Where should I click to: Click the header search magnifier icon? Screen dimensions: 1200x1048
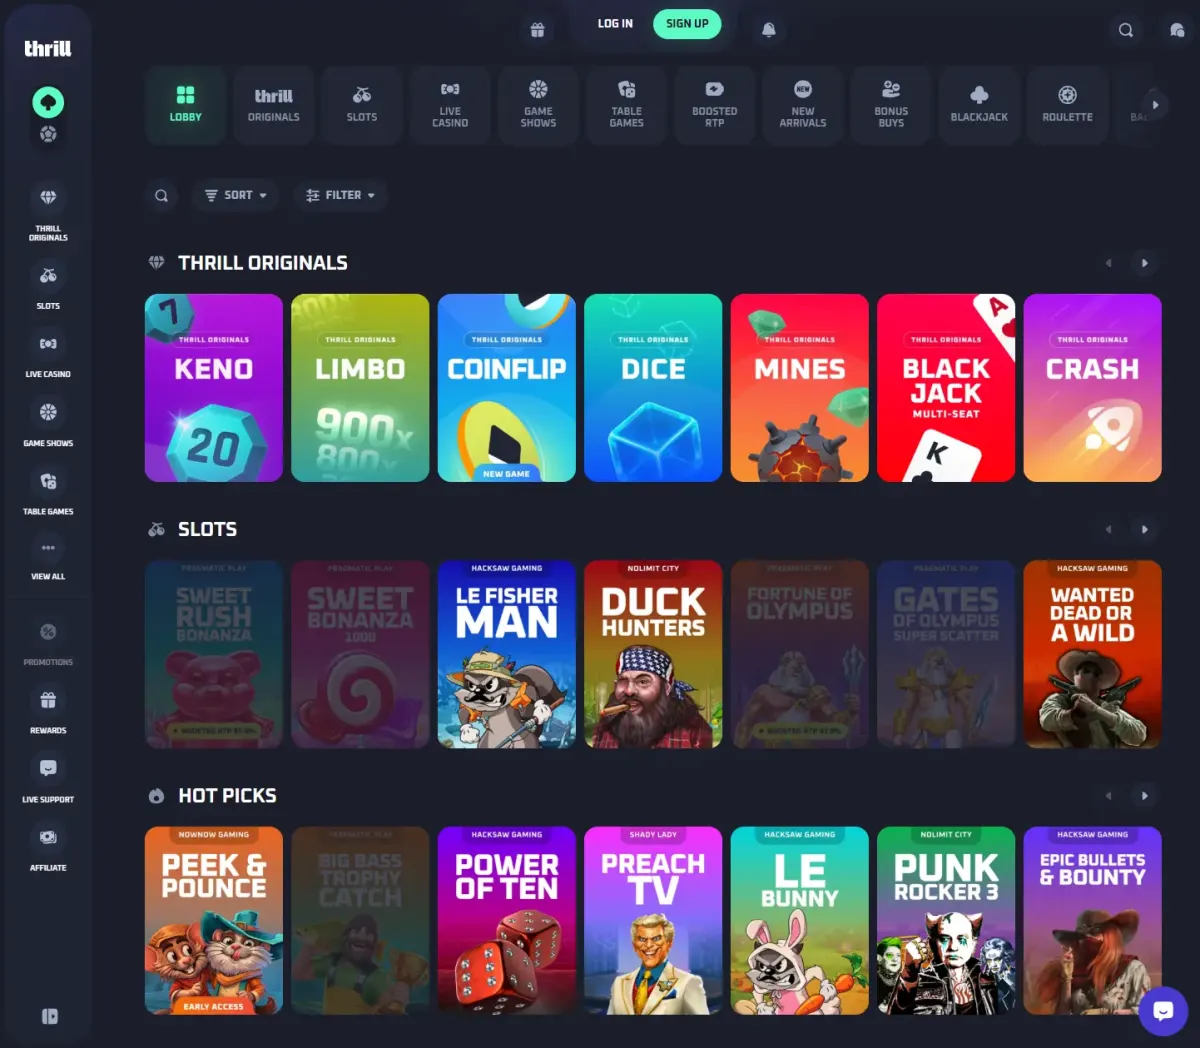click(1125, 30)
